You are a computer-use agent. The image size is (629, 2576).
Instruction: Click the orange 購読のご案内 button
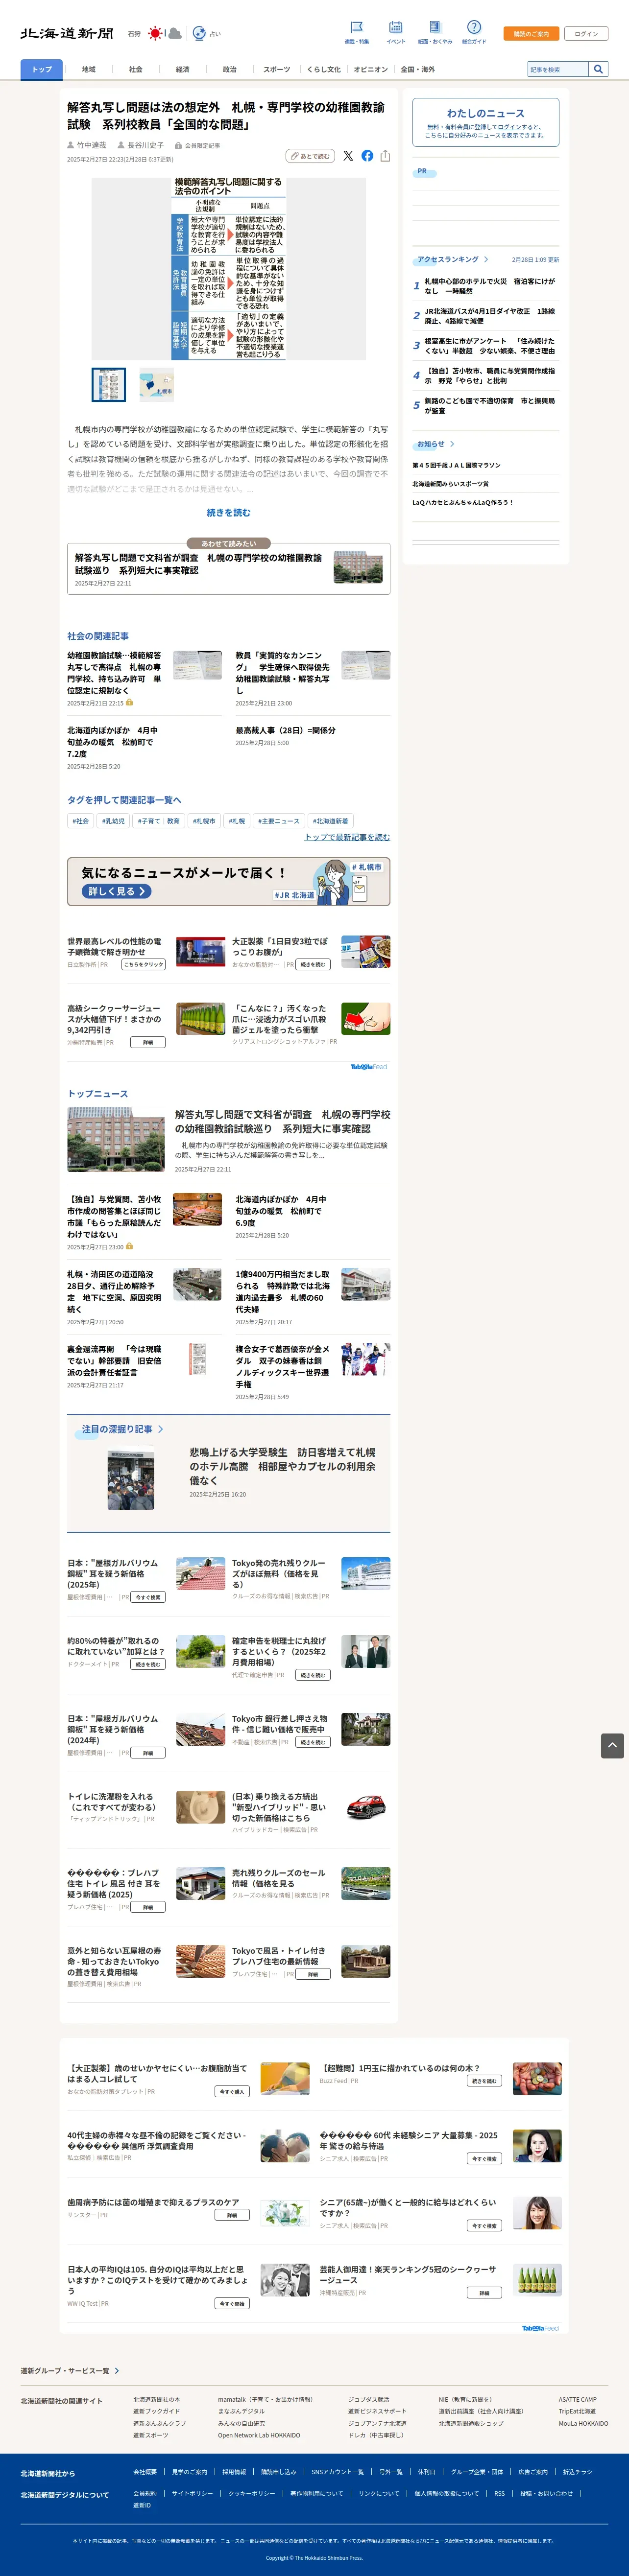[x=531, y=34]
